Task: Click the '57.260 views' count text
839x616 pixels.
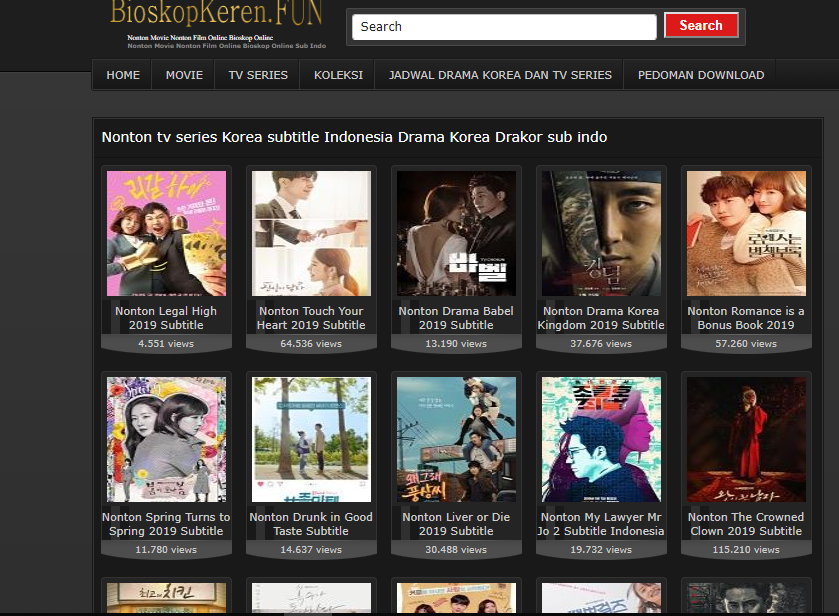Action: coord(746,344)
